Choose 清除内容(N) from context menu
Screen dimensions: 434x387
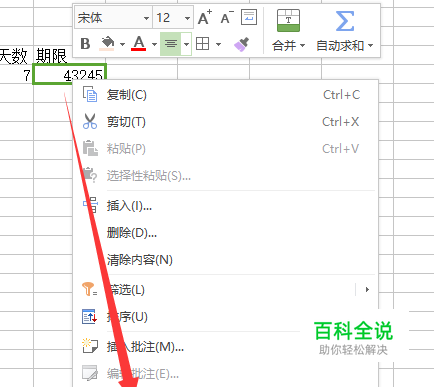click(x=226, y=260)
